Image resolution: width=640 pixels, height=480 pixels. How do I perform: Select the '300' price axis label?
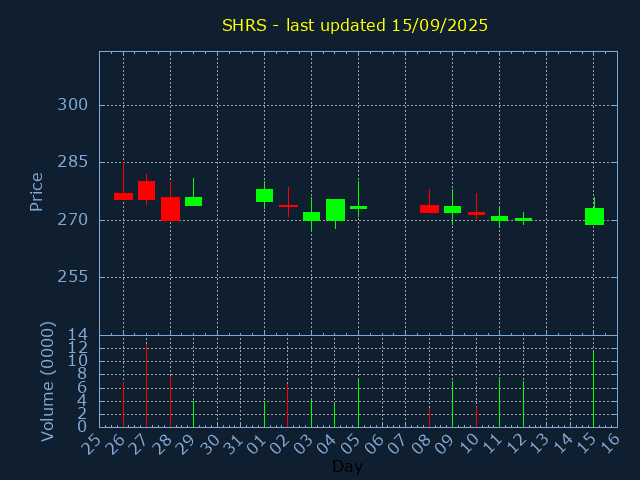73,105
